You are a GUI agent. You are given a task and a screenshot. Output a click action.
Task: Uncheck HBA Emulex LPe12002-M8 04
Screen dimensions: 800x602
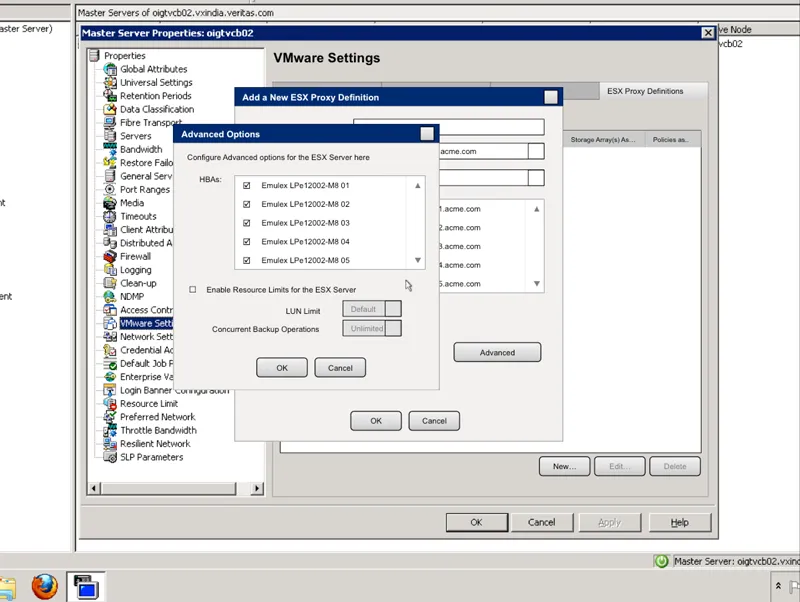click(x=246, y=241)
